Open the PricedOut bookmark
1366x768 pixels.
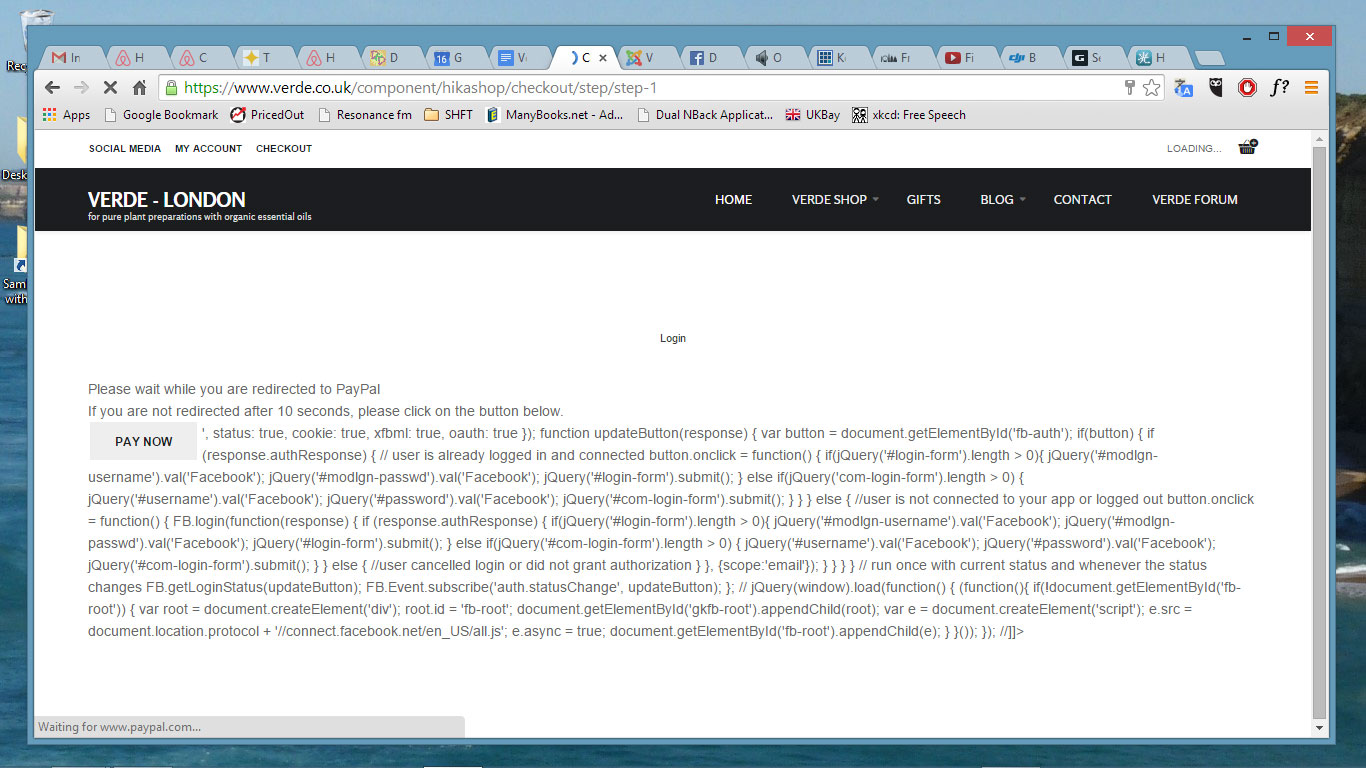(x=267, y=115)
